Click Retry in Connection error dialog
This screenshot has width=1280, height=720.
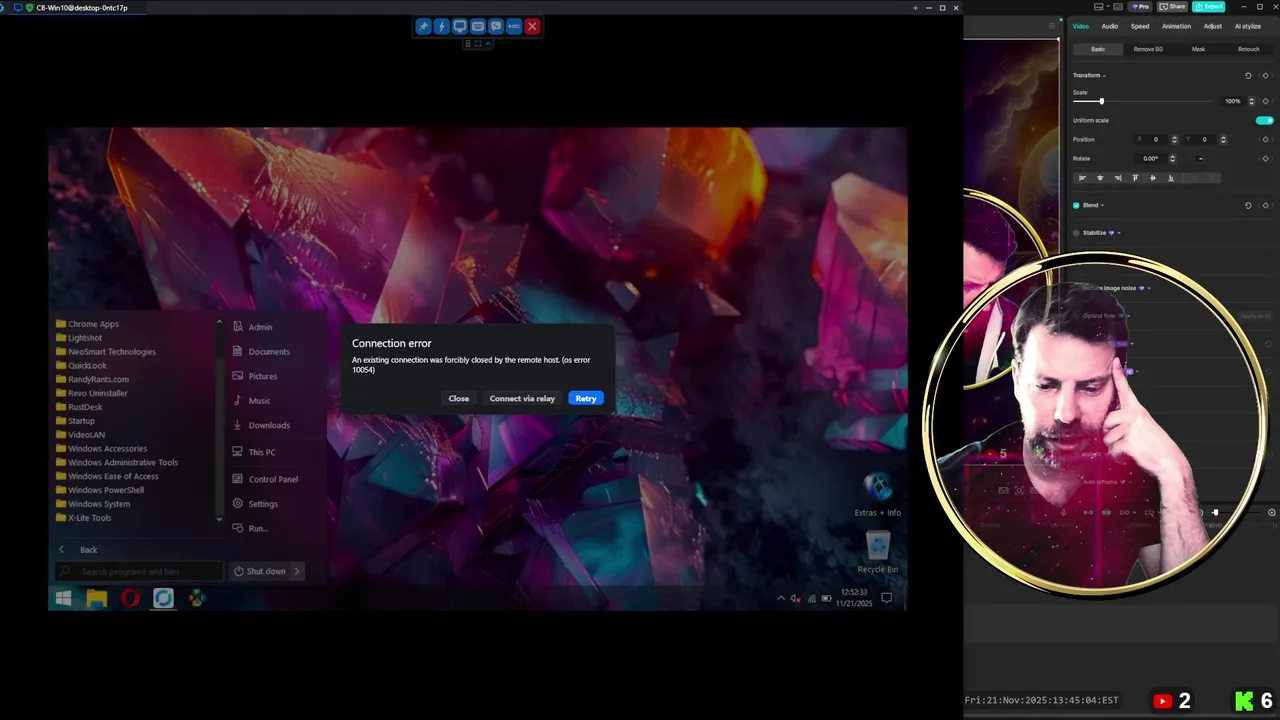586,398
